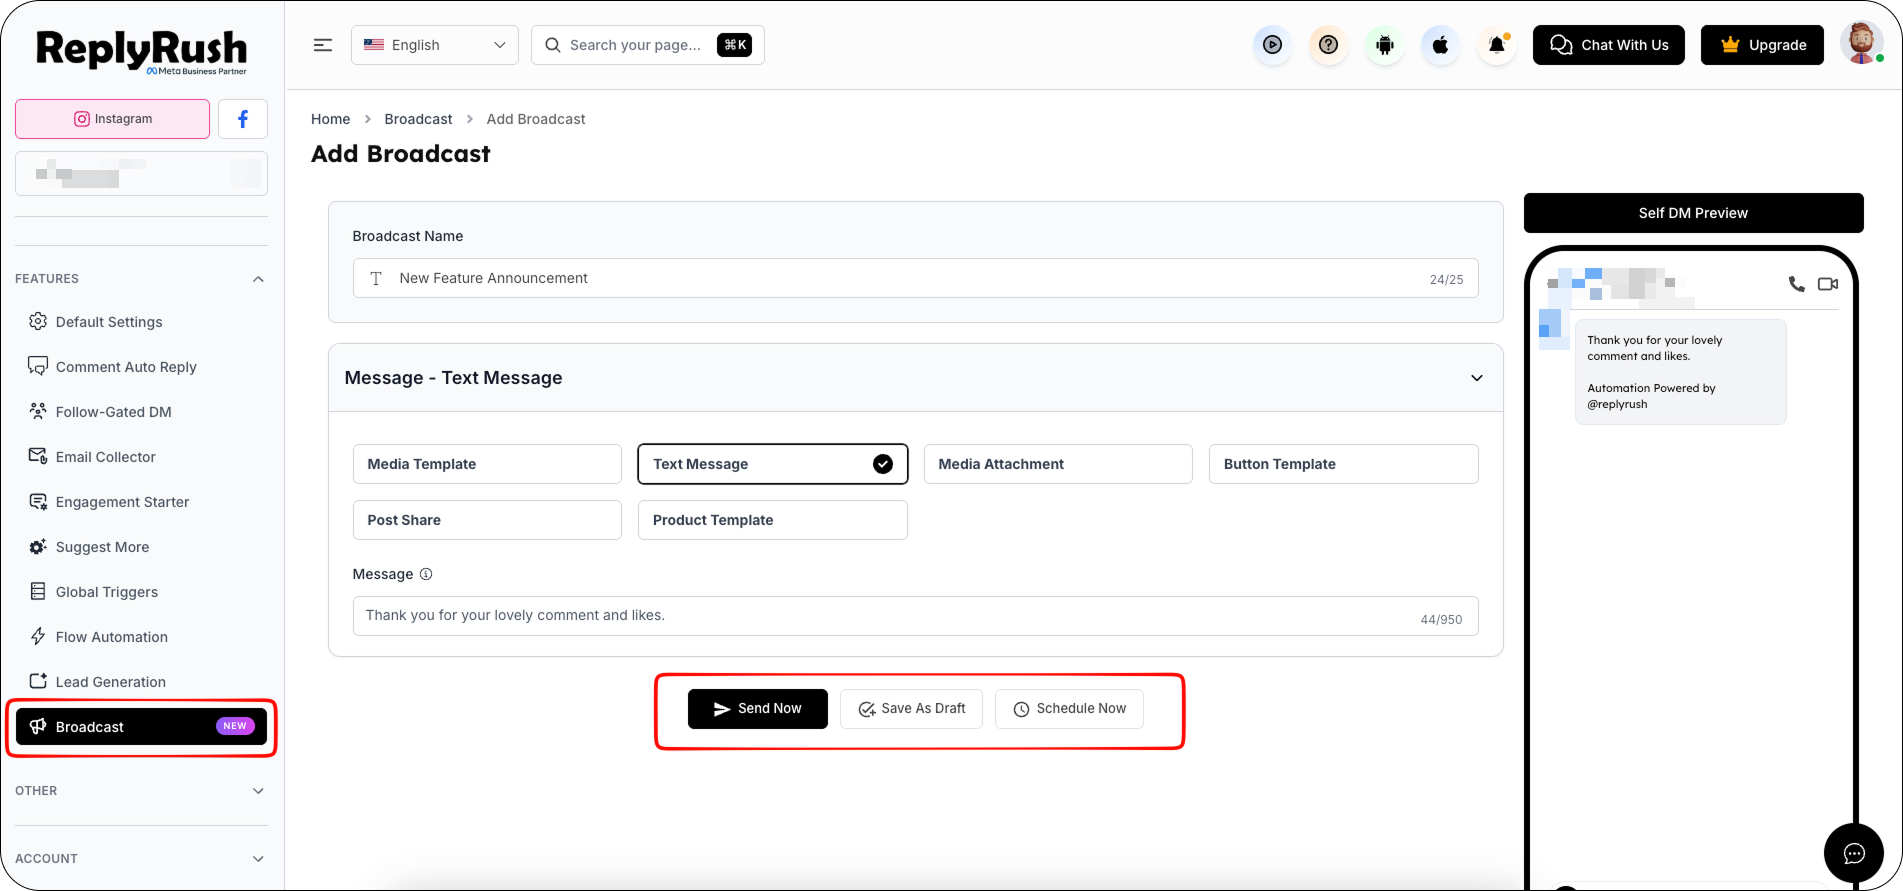Click the ReplyRush logo
This screenshot has width=1903, height=891.
[x=142, y=51]
